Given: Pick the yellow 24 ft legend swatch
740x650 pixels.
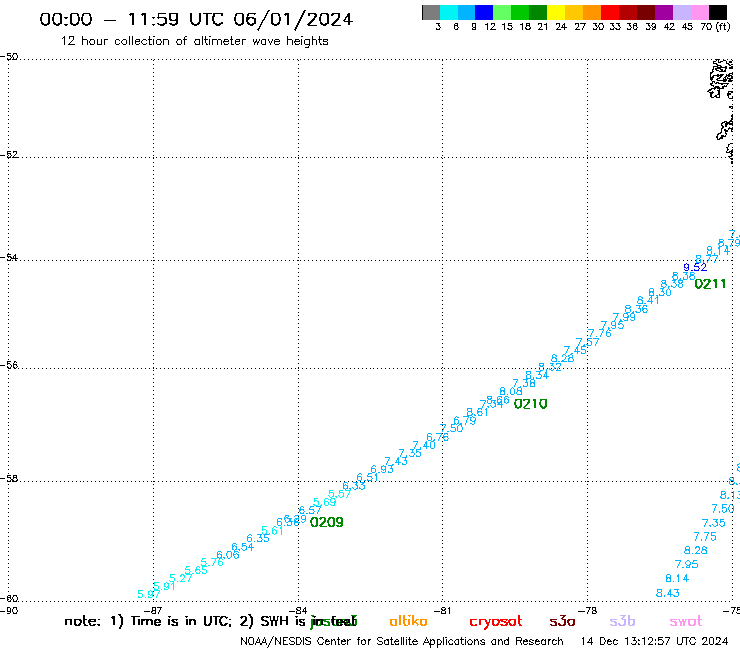Looking at the screenshot, I should [x=556, y=12].
